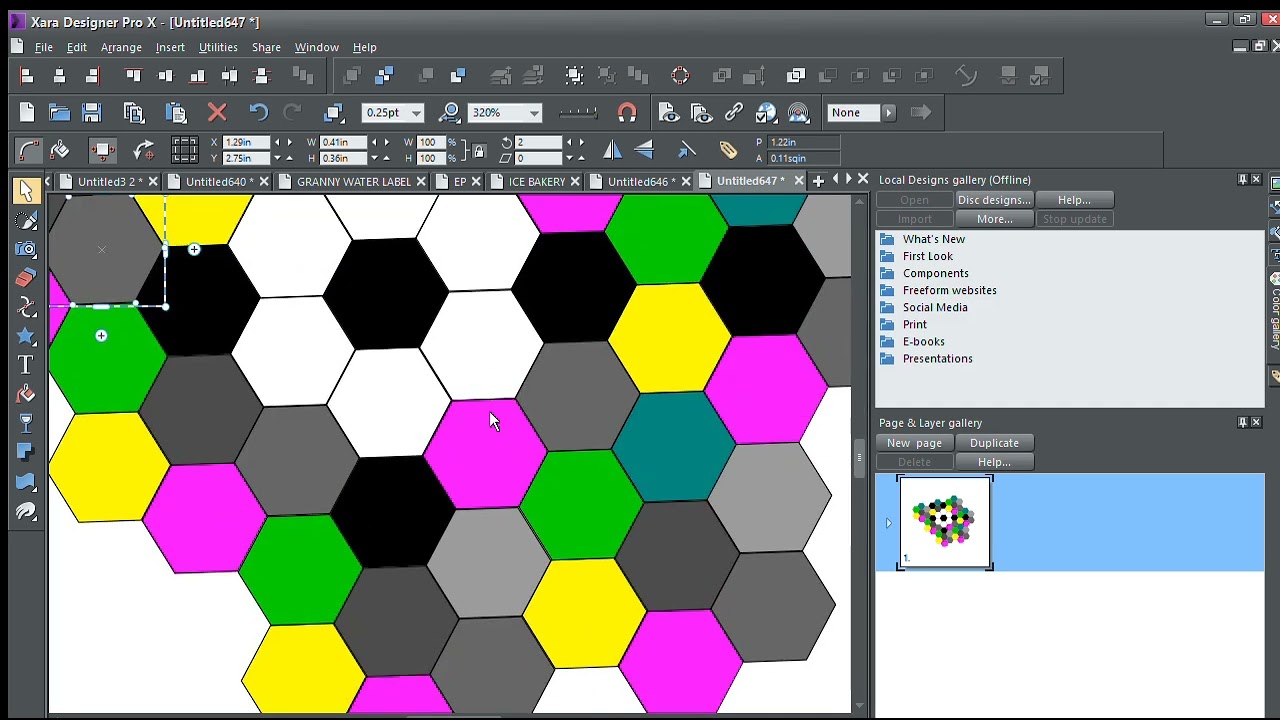Screen dimensions: 1280x720
Task: Select the Freehand and Brush drawing tool
Action: [x=26, y=220]
